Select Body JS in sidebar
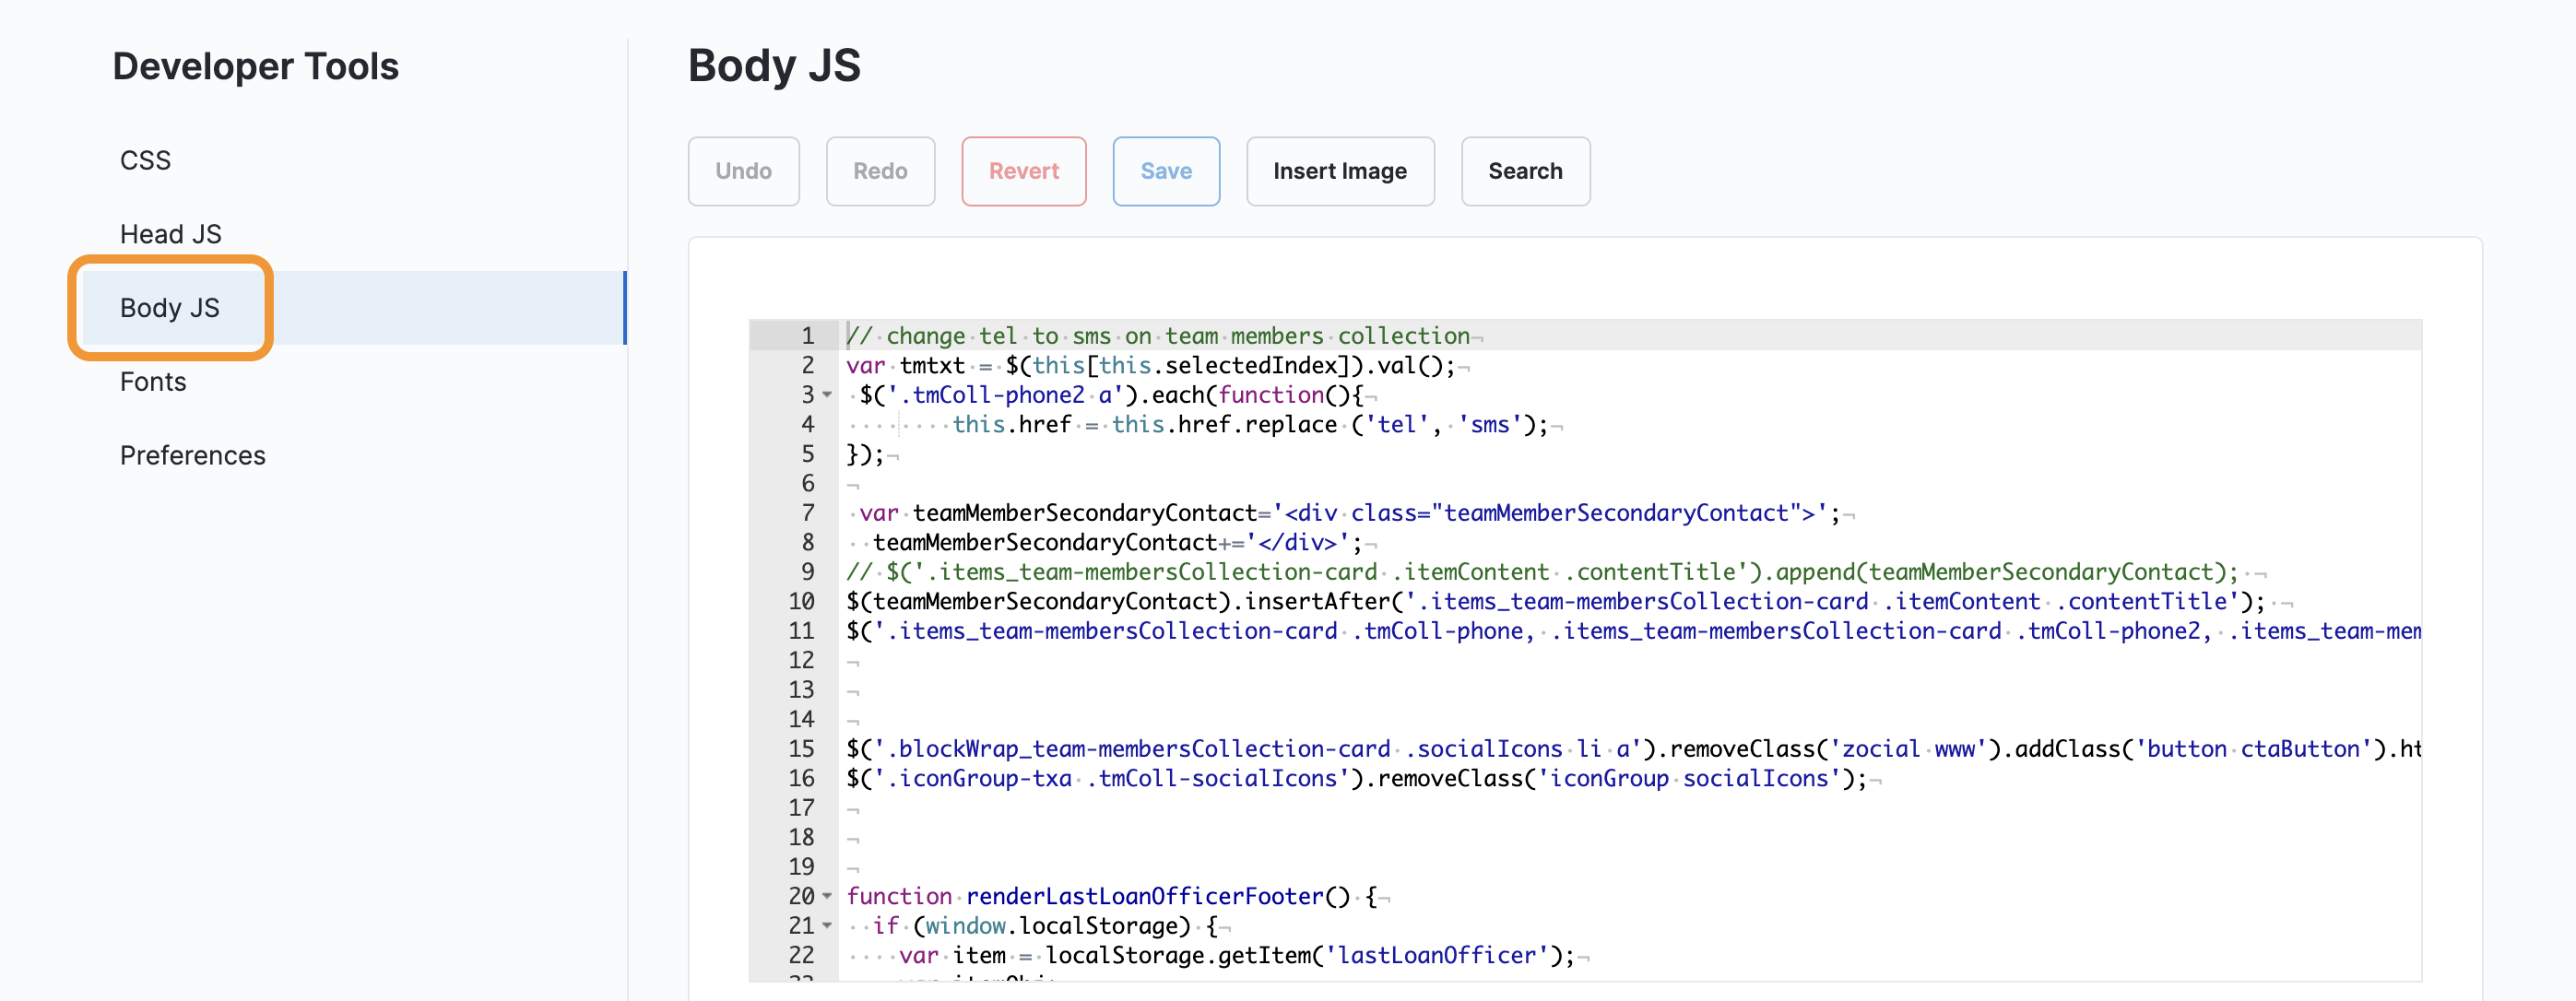2576x1001 pixels. click(x=170, y=308)
